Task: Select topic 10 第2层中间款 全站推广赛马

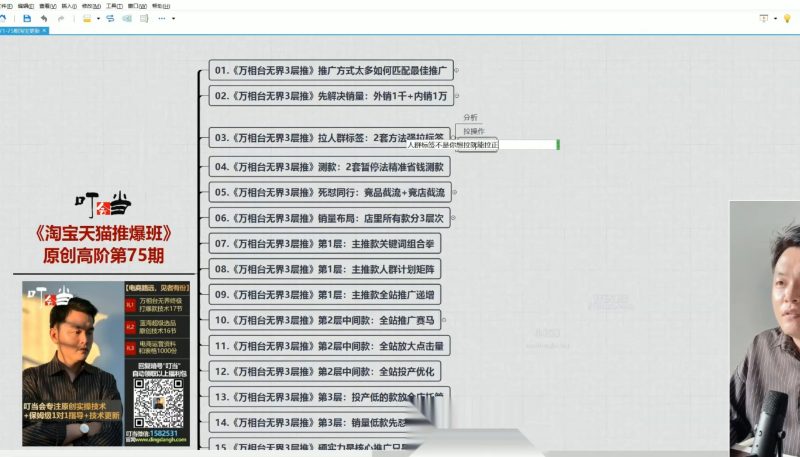Action: 324,320
